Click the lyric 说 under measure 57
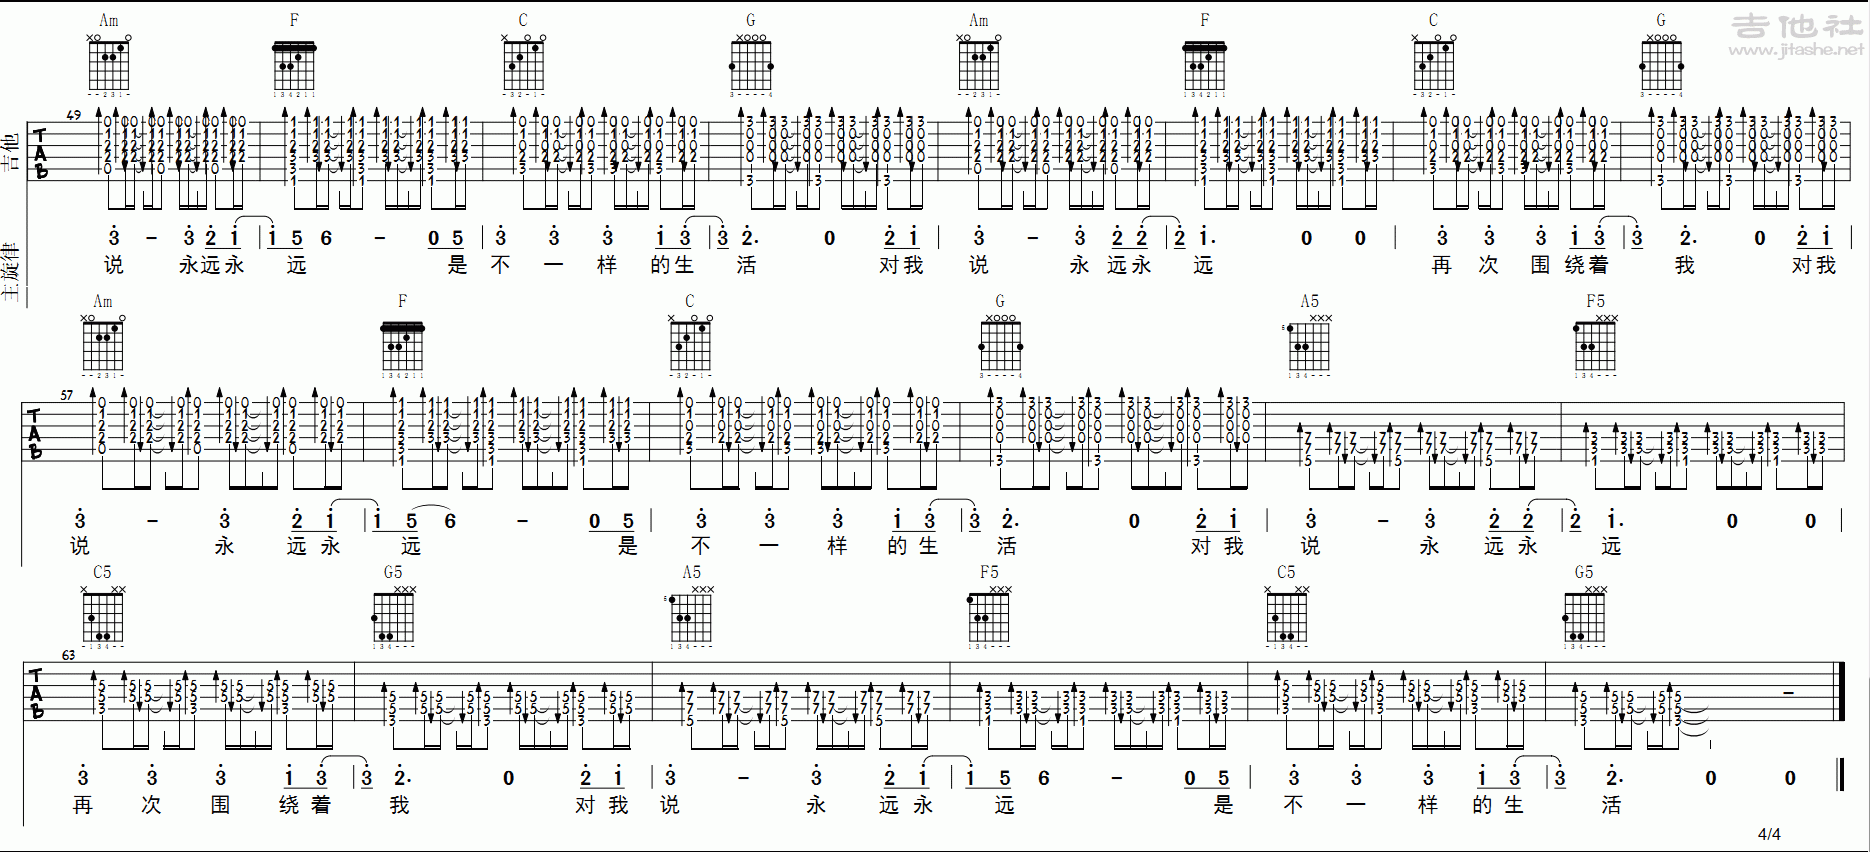 click(80, 546)
